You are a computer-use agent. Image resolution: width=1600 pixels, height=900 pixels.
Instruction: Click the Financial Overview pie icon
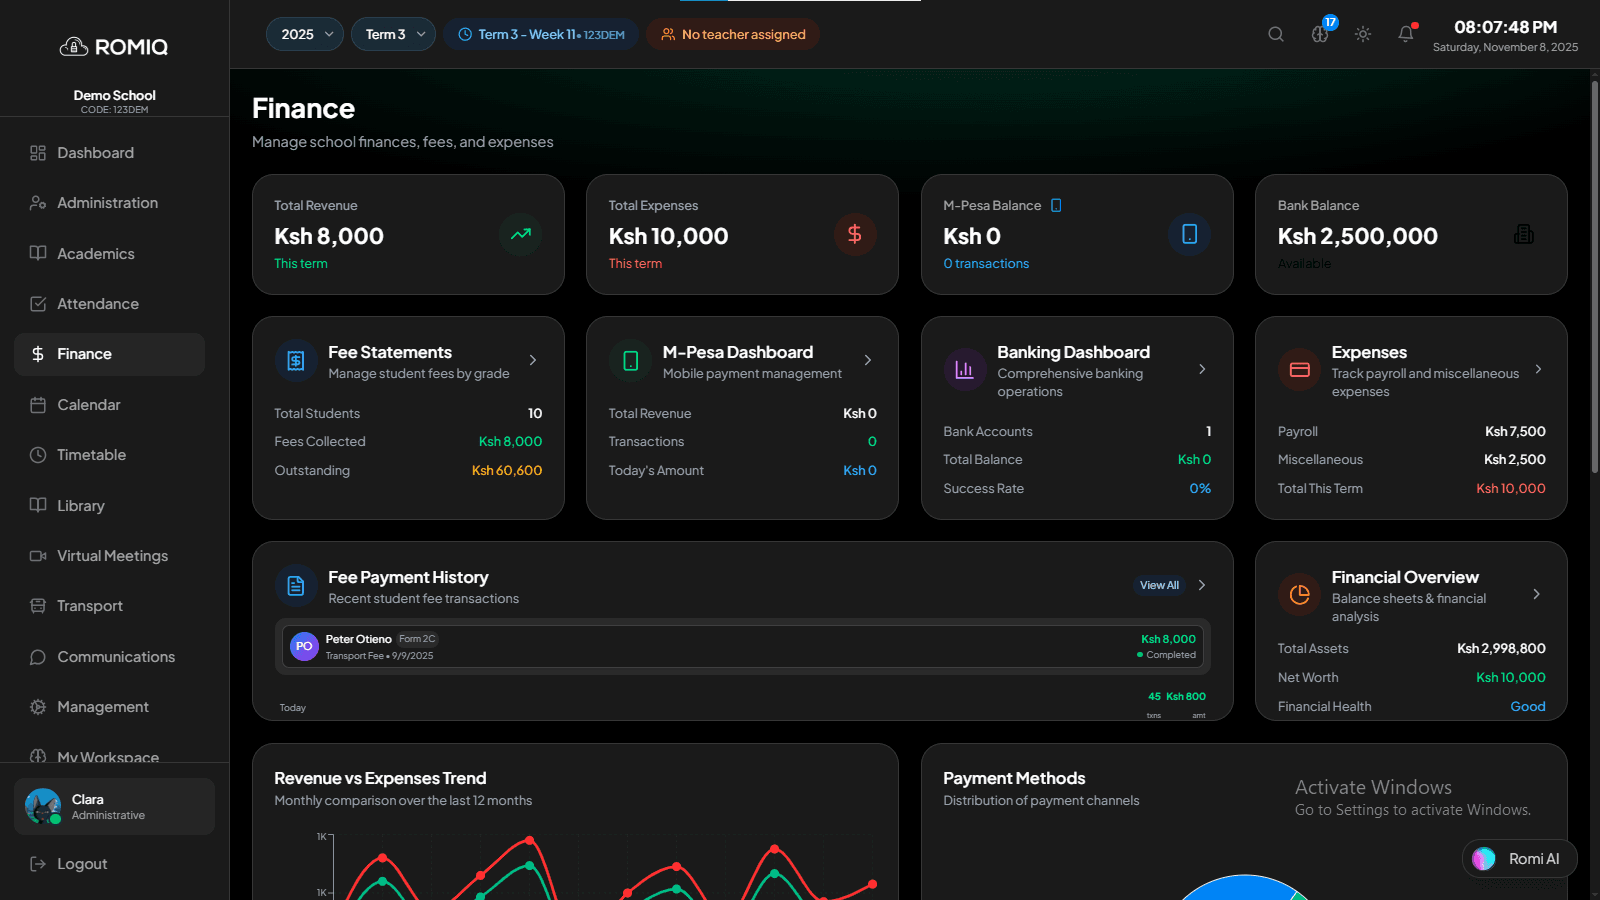pyautogui.click(x=1299, y=595)
